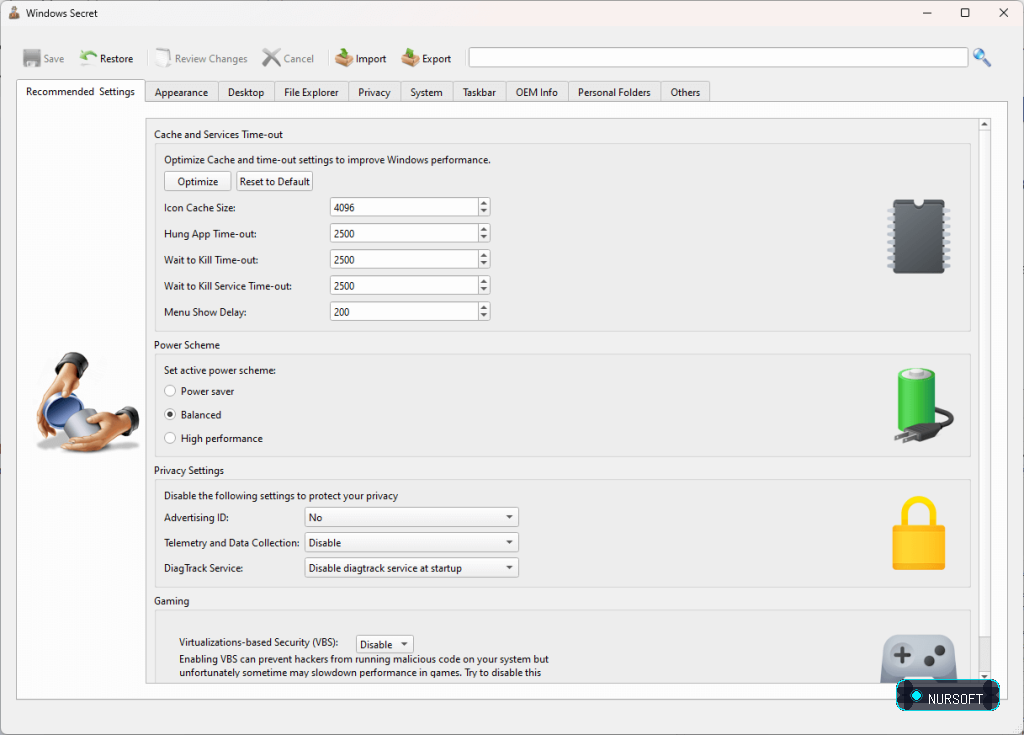This screenshot has width=1024, height=735.
Task: Click the Import settings icon
Action: [344, 58]
